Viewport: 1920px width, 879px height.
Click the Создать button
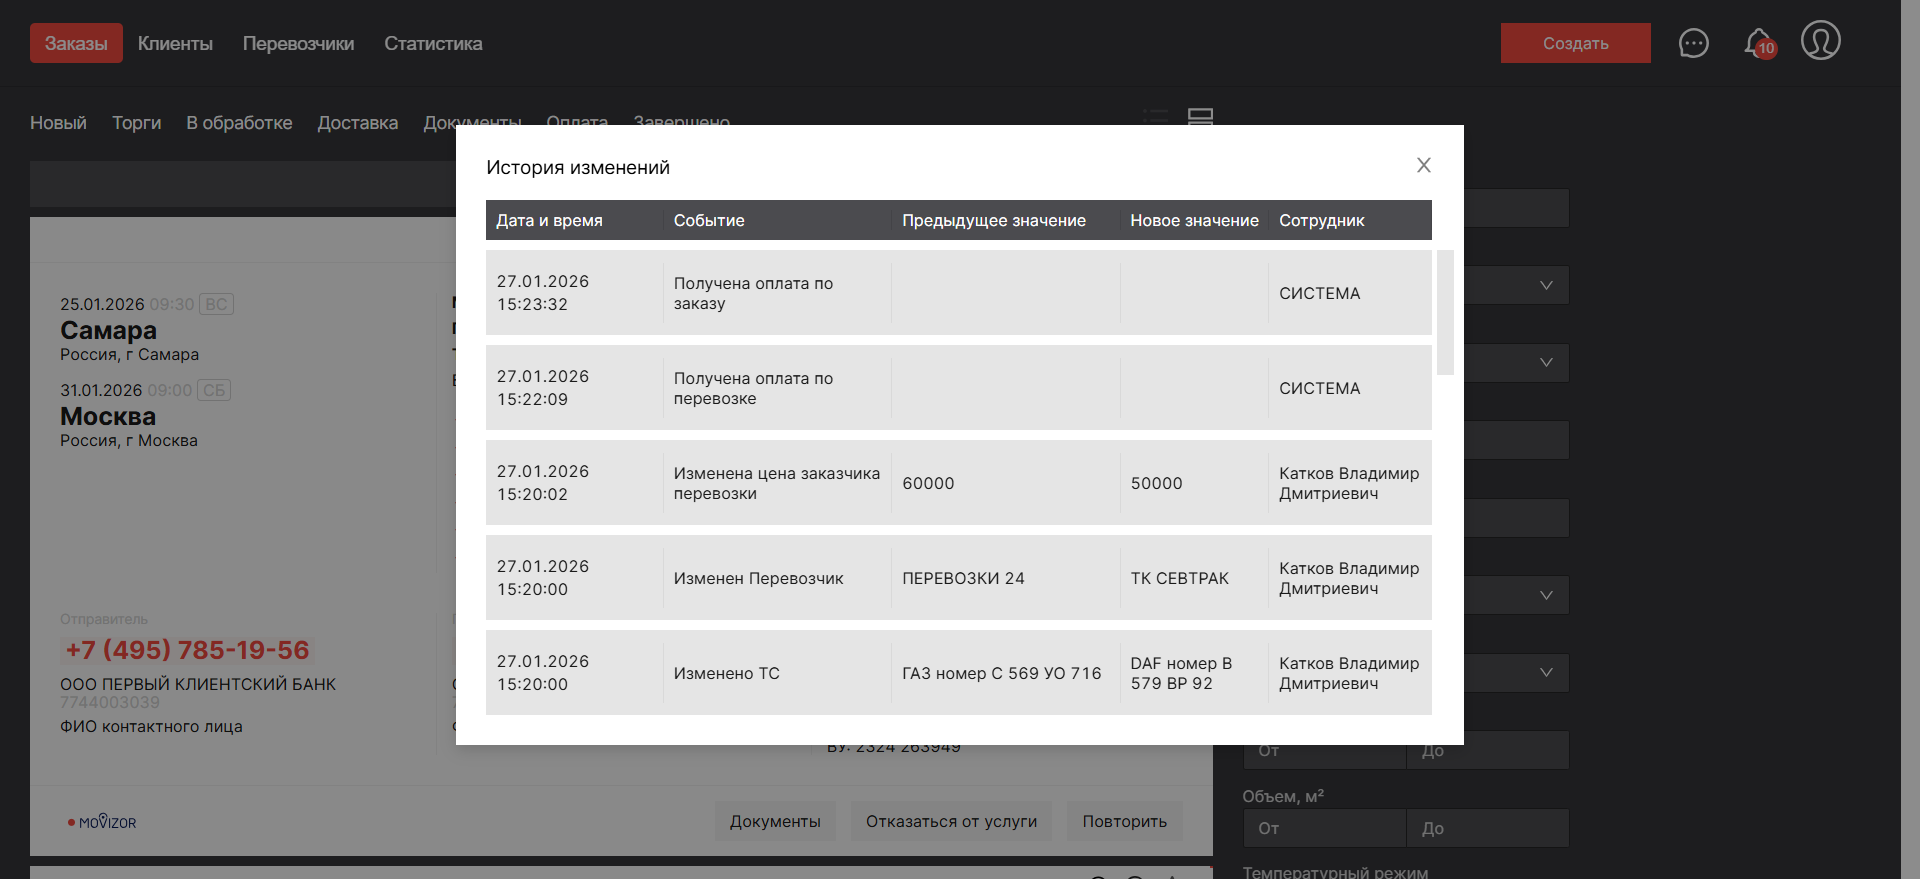1575,43
